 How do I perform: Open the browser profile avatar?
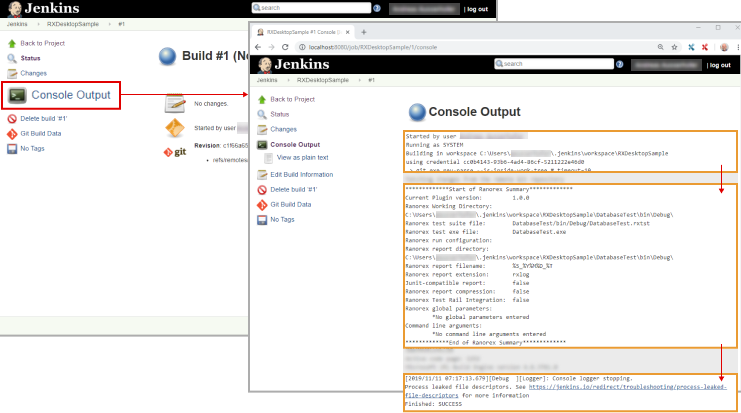724,47
